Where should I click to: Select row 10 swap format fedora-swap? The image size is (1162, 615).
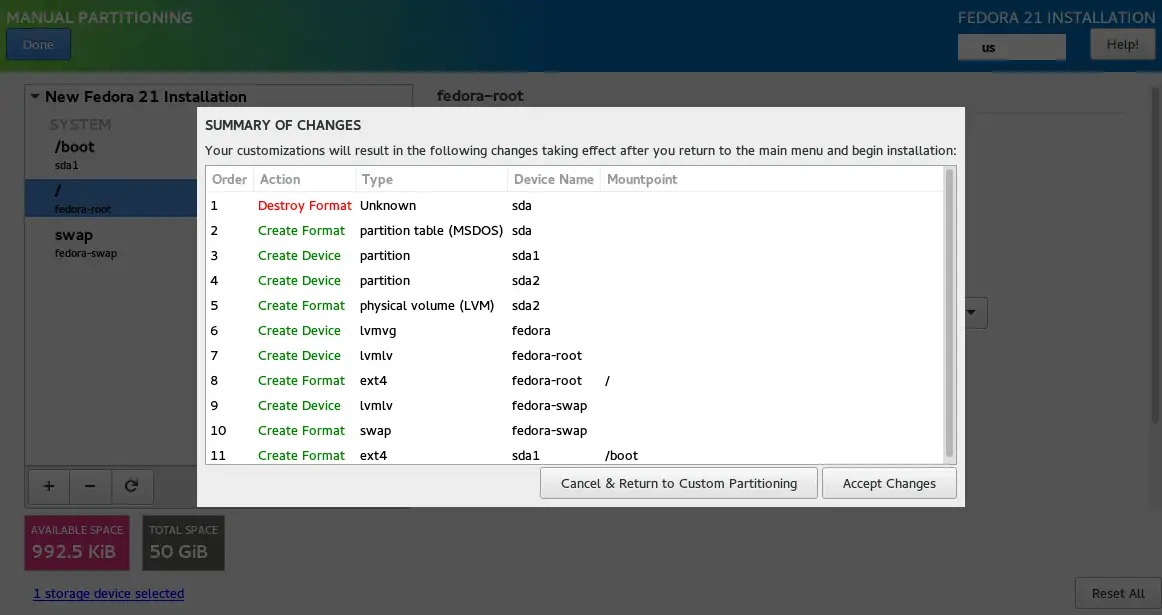[574, 430]
